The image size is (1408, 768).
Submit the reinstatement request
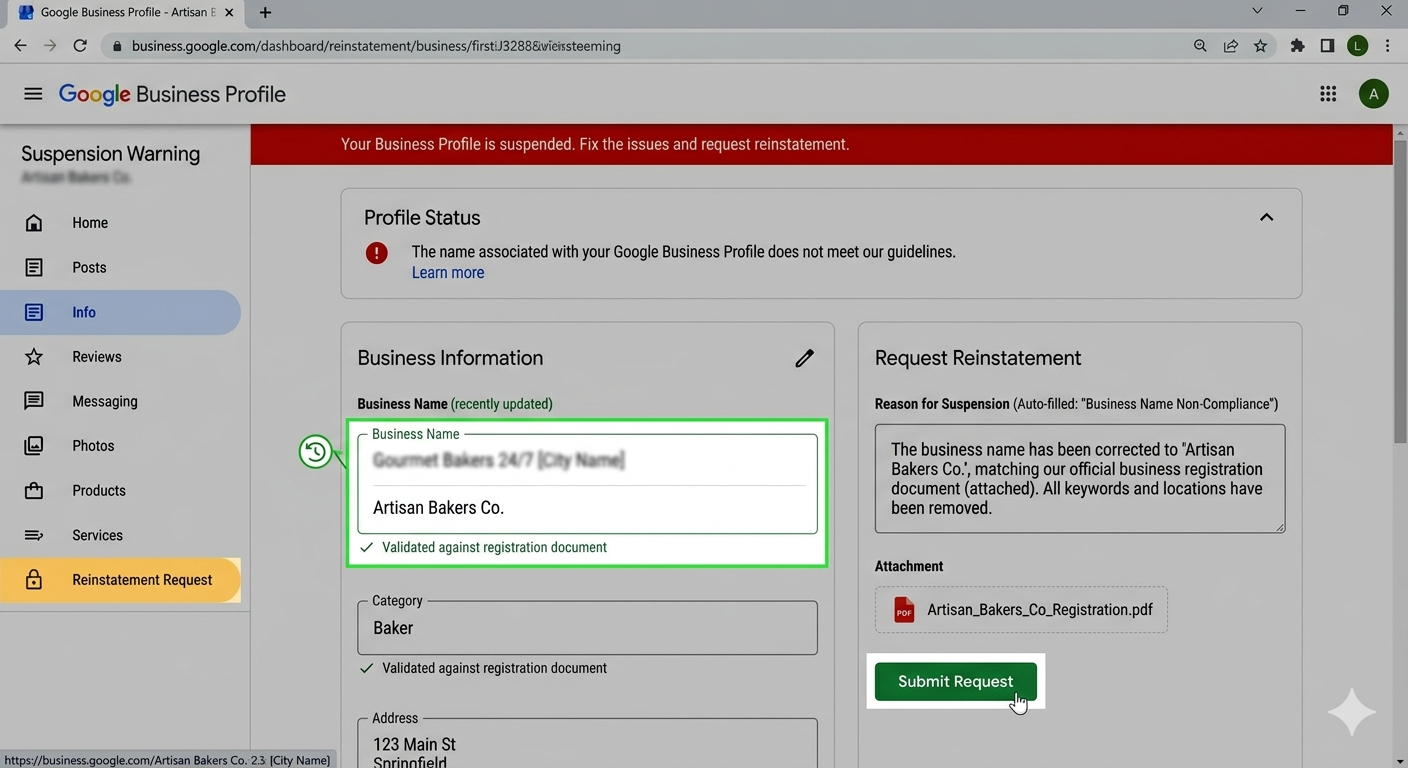coord(956,681)
